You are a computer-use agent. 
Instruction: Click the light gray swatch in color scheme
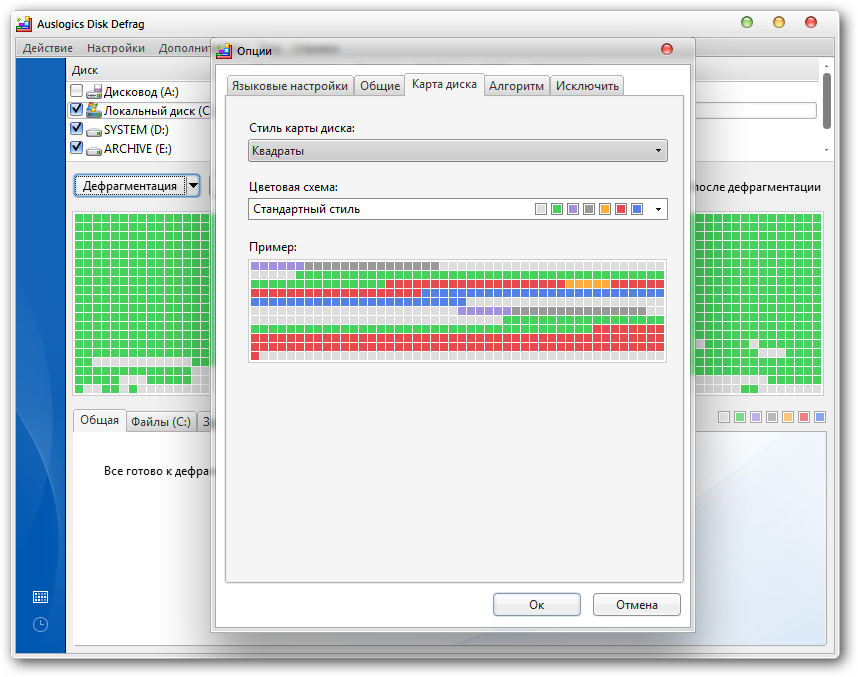pyautogui.click(x=541, y=209)
